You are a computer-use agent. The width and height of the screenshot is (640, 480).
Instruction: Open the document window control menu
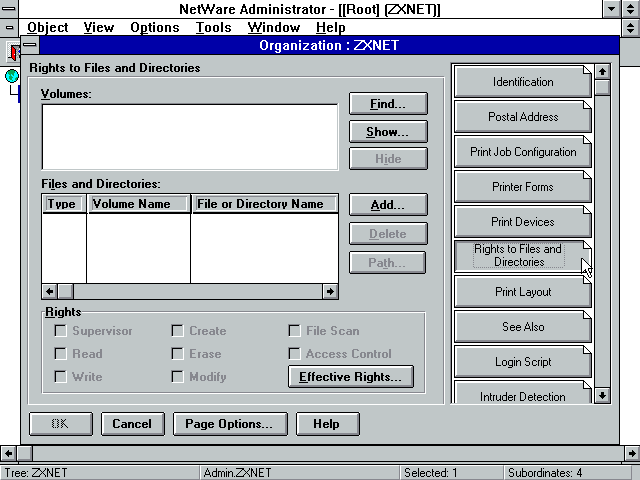click(9, 27)
